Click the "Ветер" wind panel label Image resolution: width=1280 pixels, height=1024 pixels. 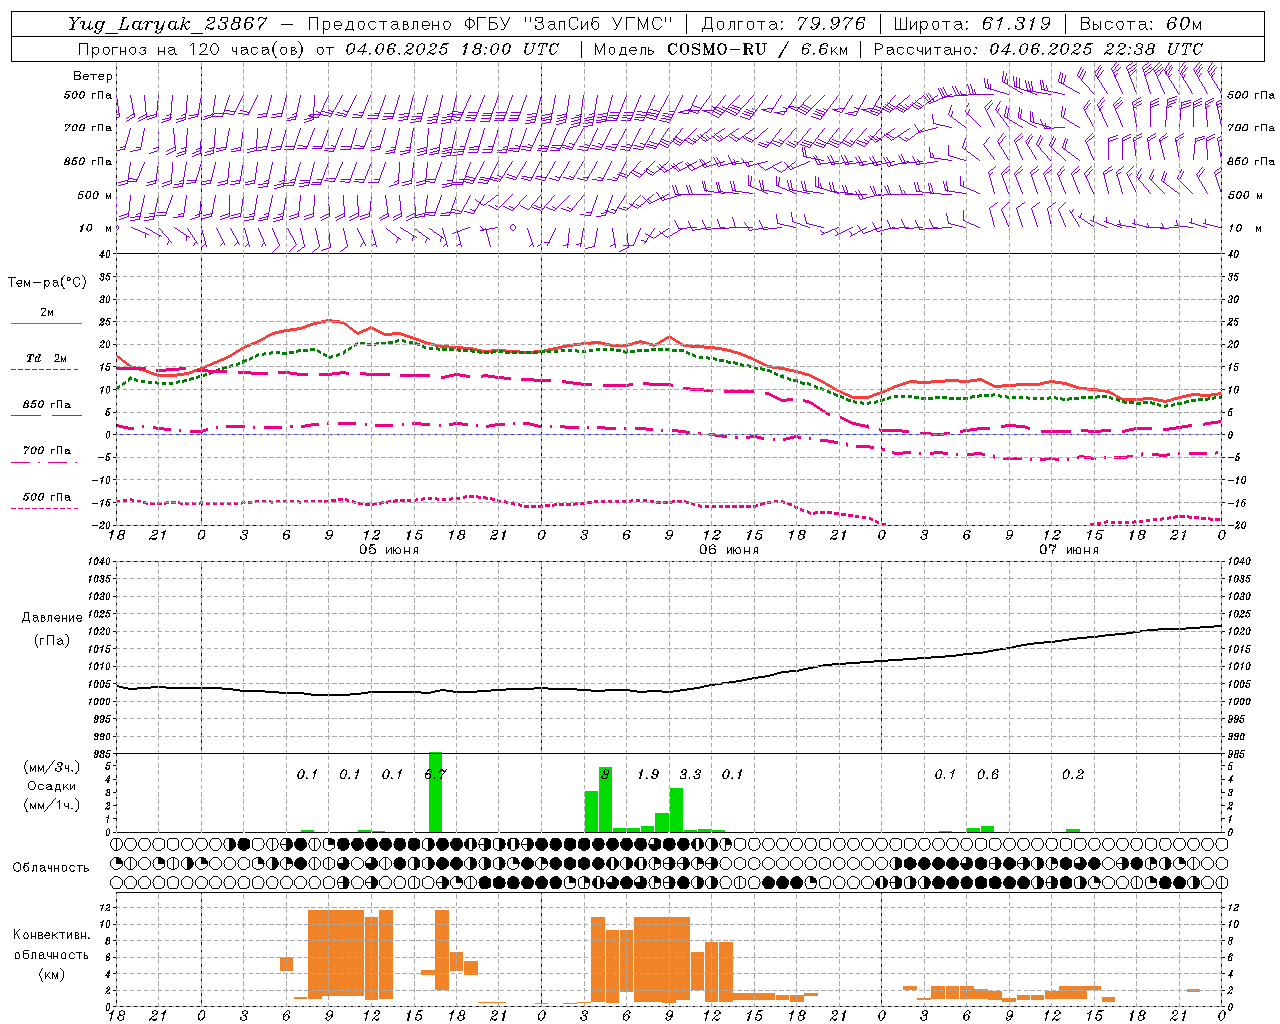coord(93,76)
